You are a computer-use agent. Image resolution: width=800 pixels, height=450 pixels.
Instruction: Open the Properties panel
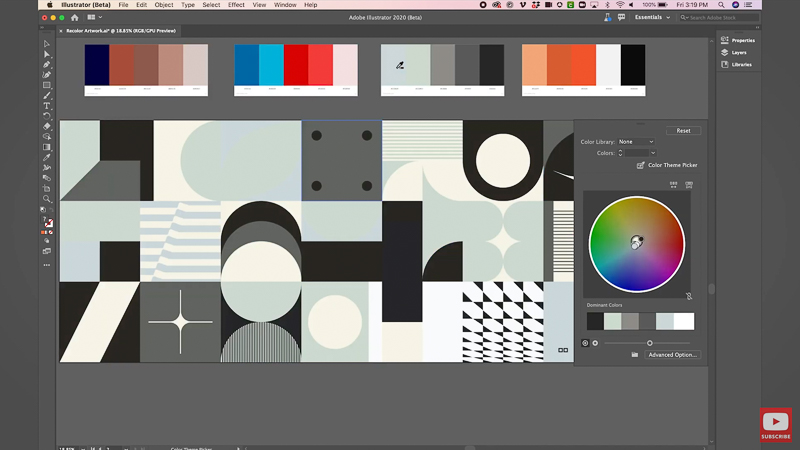742,40
